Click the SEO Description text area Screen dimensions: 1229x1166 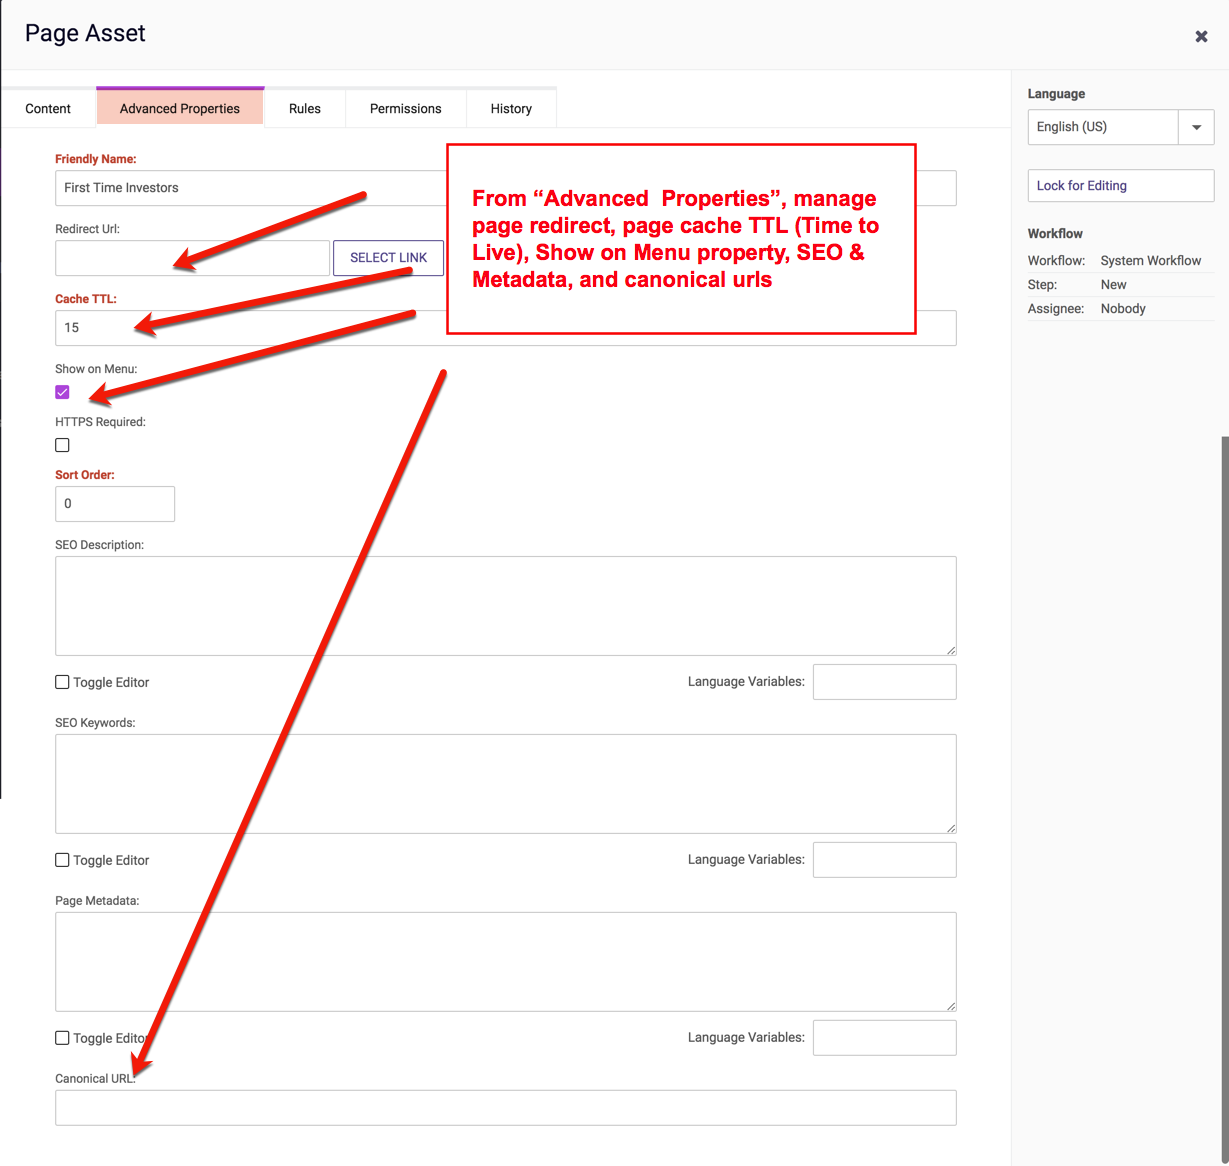[505, 606]
